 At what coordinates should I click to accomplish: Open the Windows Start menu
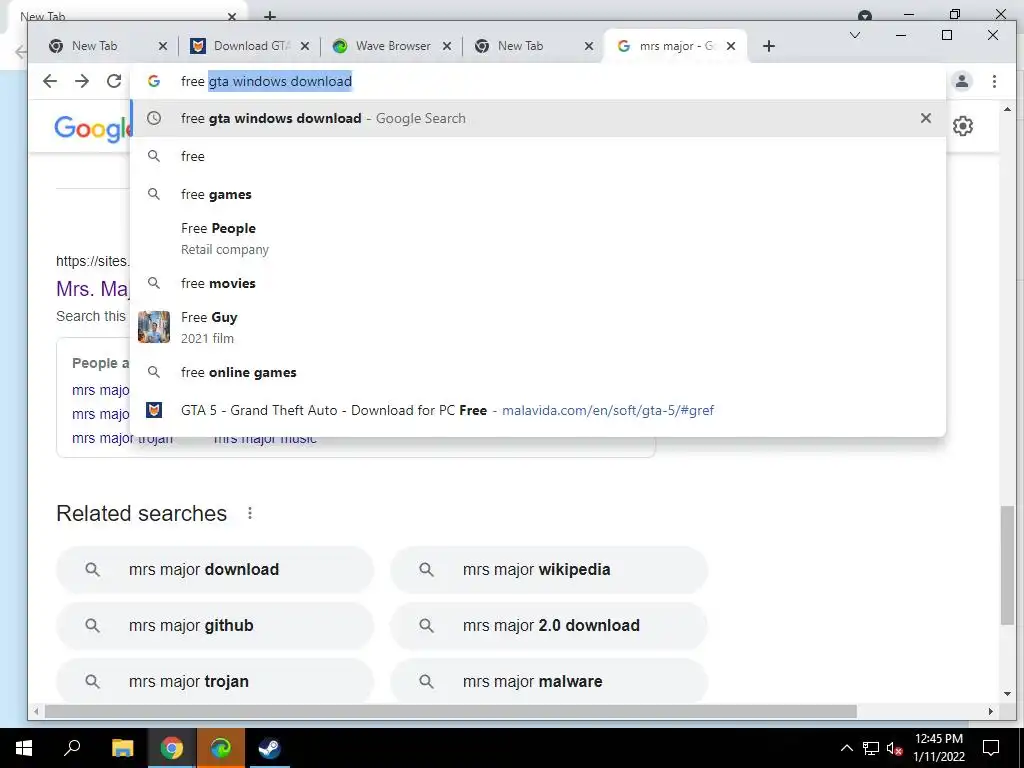tap(24, 748)
